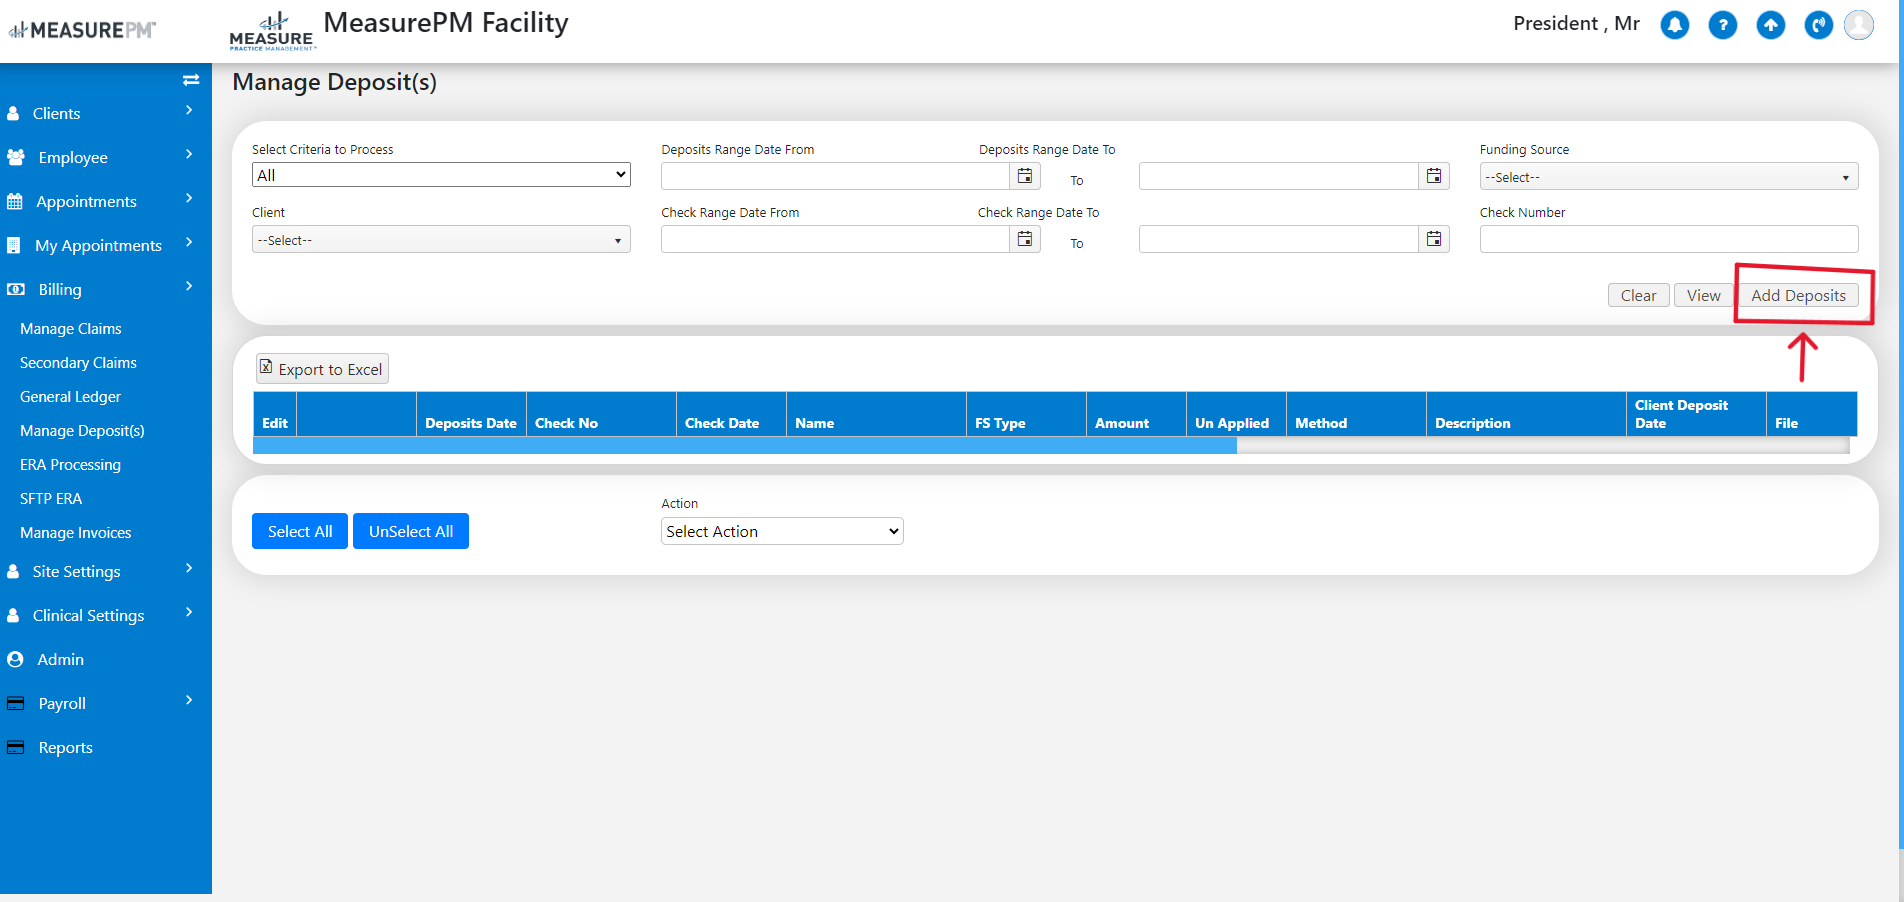Open Secondary Claims in the Billing menu

[x=78, y=363]
